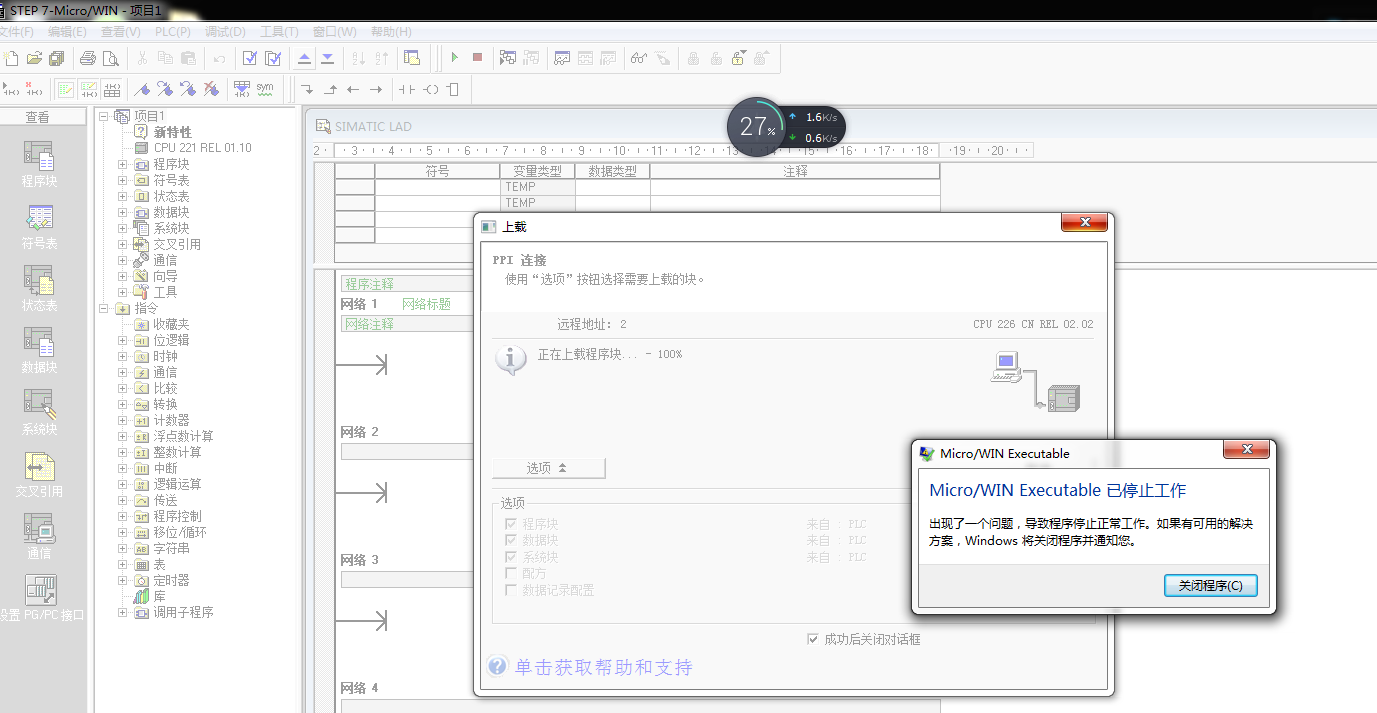Expand the 定时器 tree node
Image resolution: width=1377 pixels, height=713 pixels.
click(x=123, y=580)
